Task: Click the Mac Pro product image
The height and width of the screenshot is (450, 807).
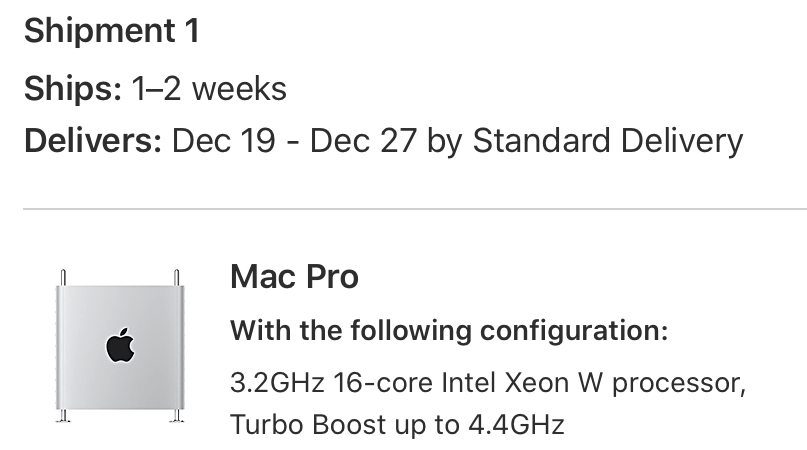Action: click(120, 346)
